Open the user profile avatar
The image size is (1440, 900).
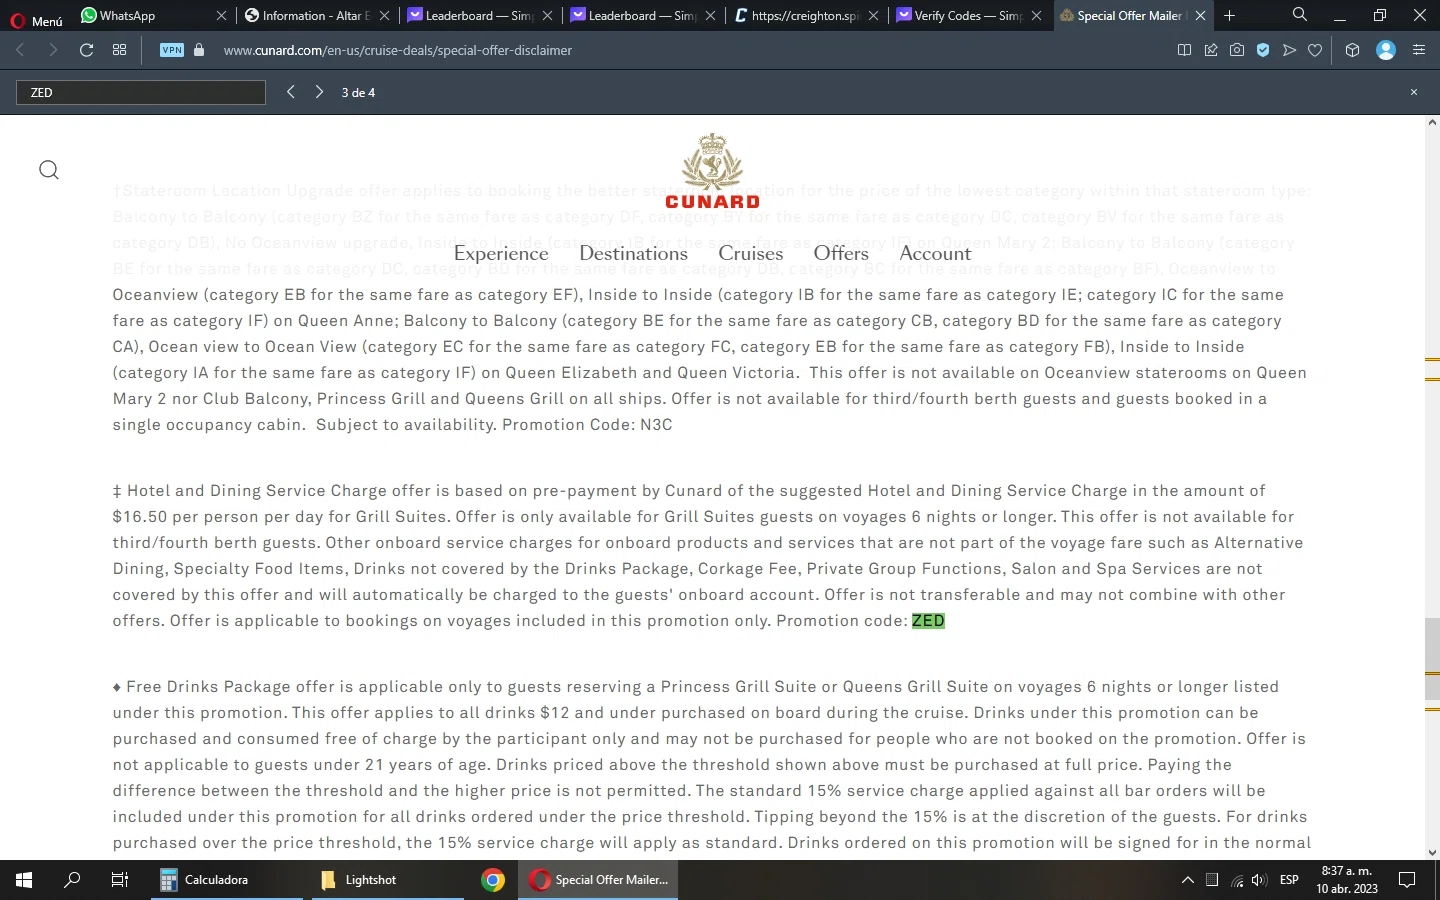[x=1386, y=50]
